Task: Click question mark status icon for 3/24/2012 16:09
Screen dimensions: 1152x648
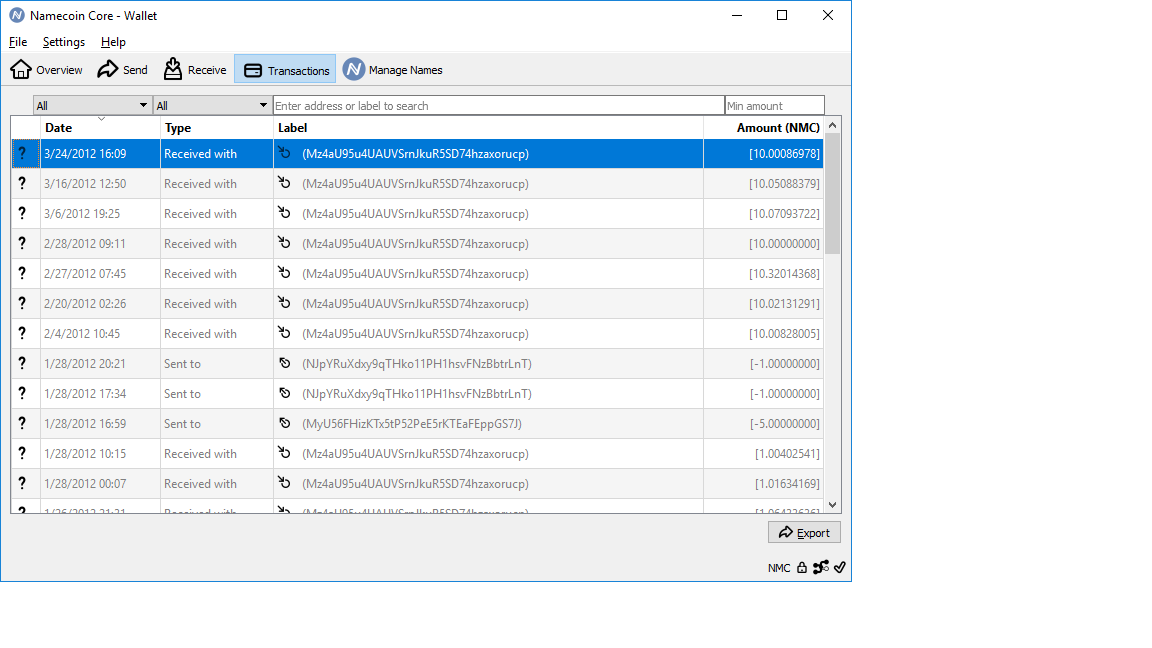Action: click(x=23, y=154)
